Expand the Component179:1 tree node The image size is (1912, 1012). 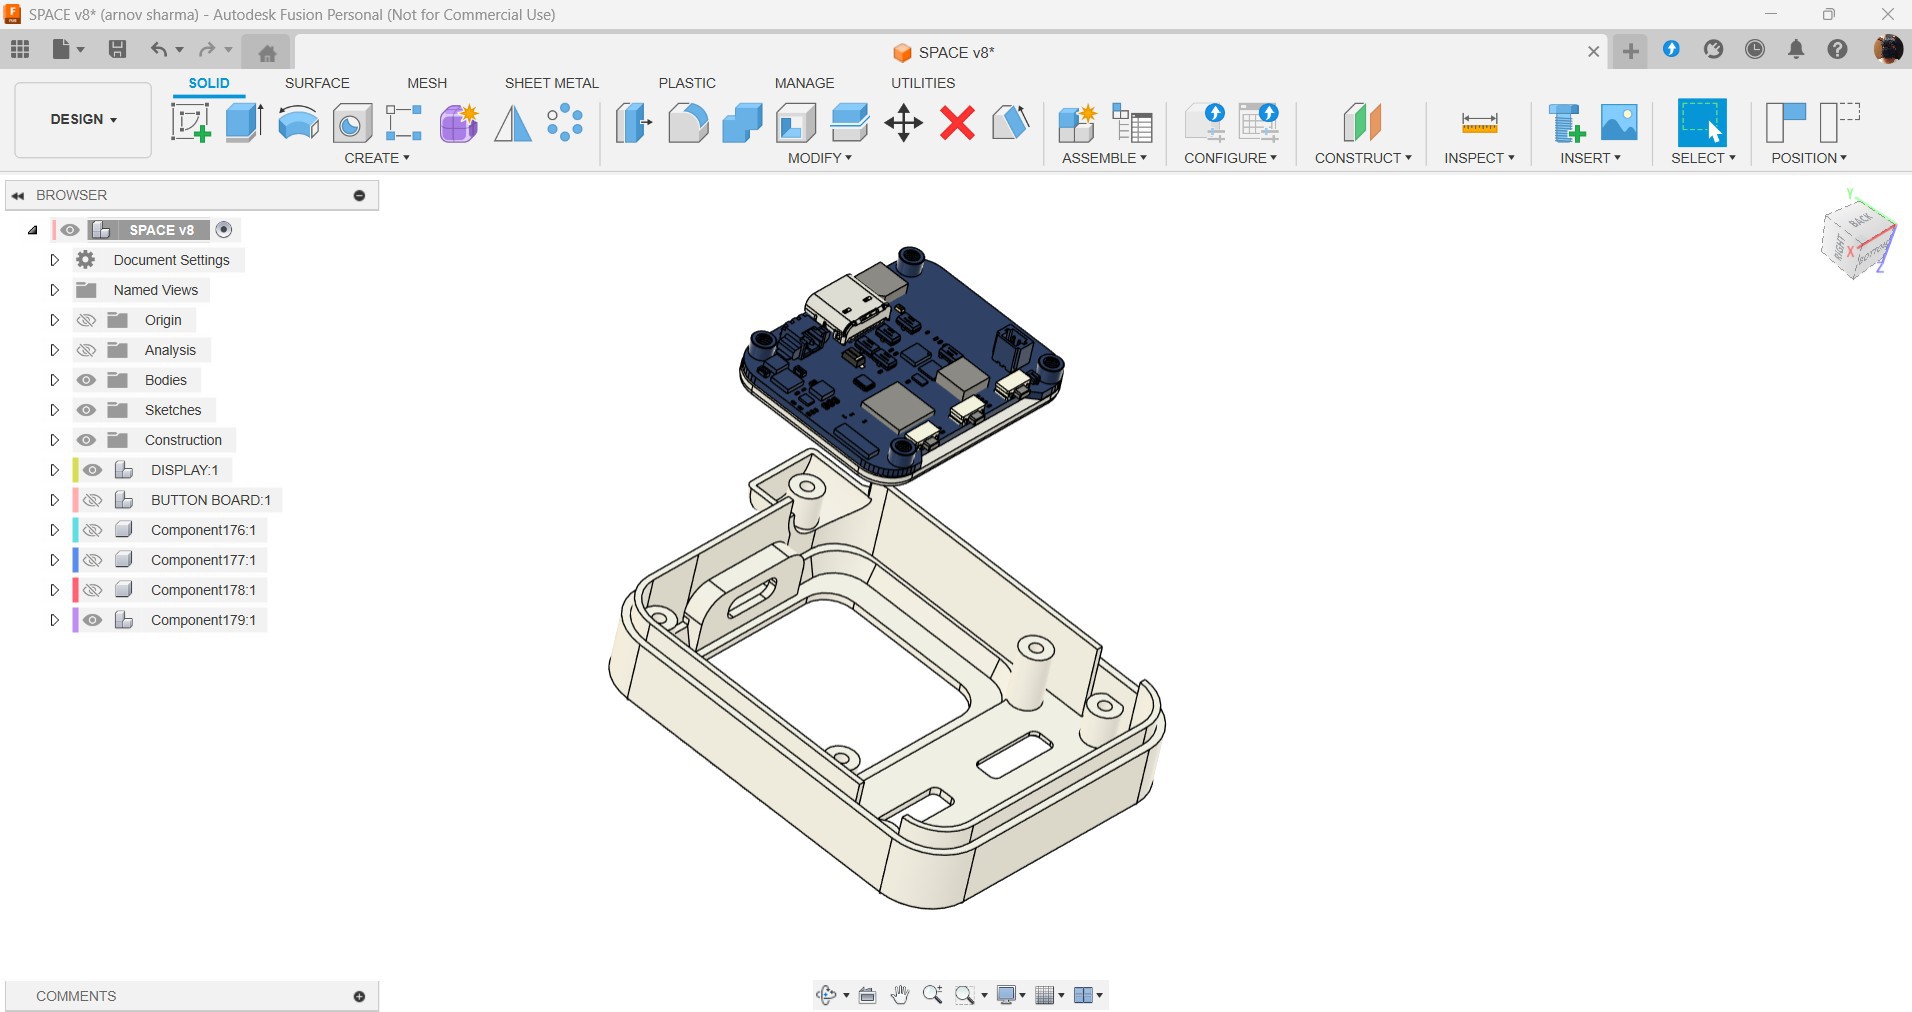55,620
